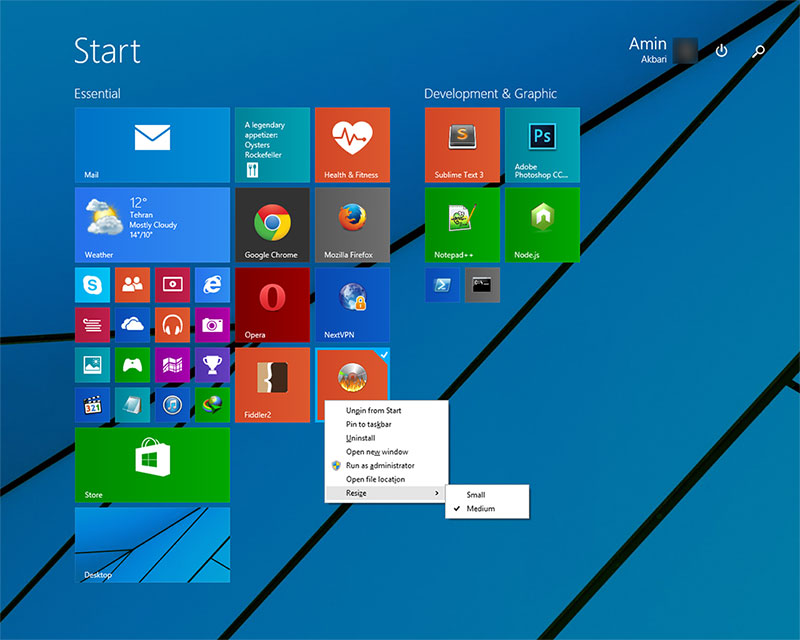Open the People tile
Image resolution: width=800 pixels, height=640 pixels.
pyautogui.click(x=132, y=285)
